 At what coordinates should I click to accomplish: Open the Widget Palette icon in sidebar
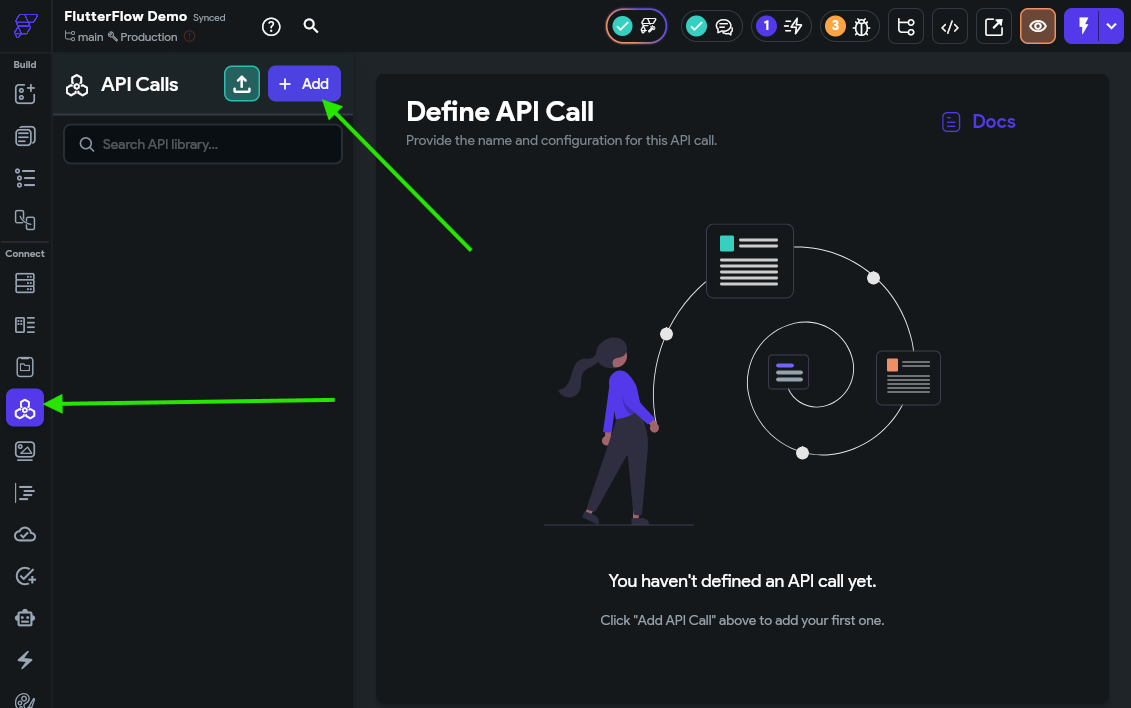[25, 94]
